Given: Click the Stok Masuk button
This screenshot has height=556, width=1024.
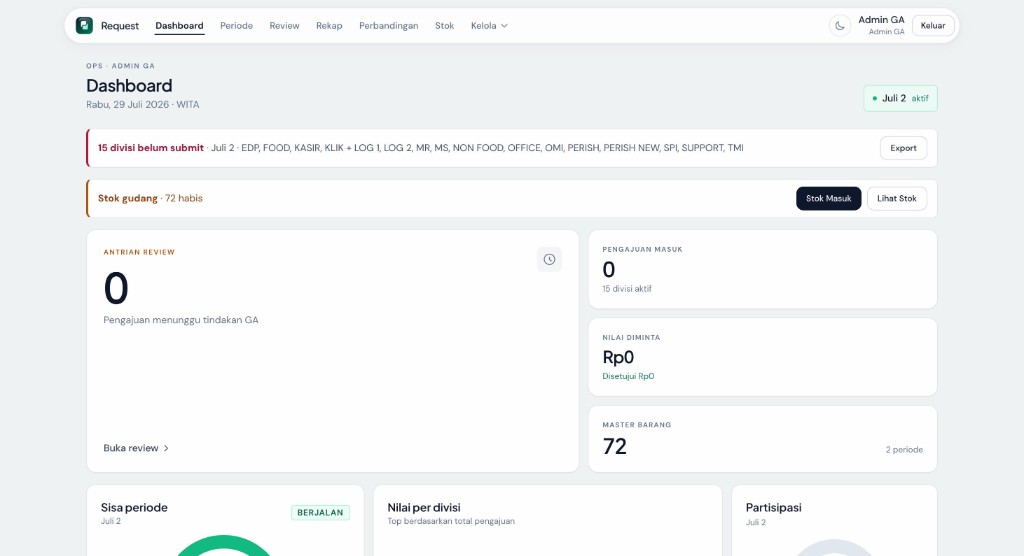Looking at the screenshot, I should tap(829, 199).
